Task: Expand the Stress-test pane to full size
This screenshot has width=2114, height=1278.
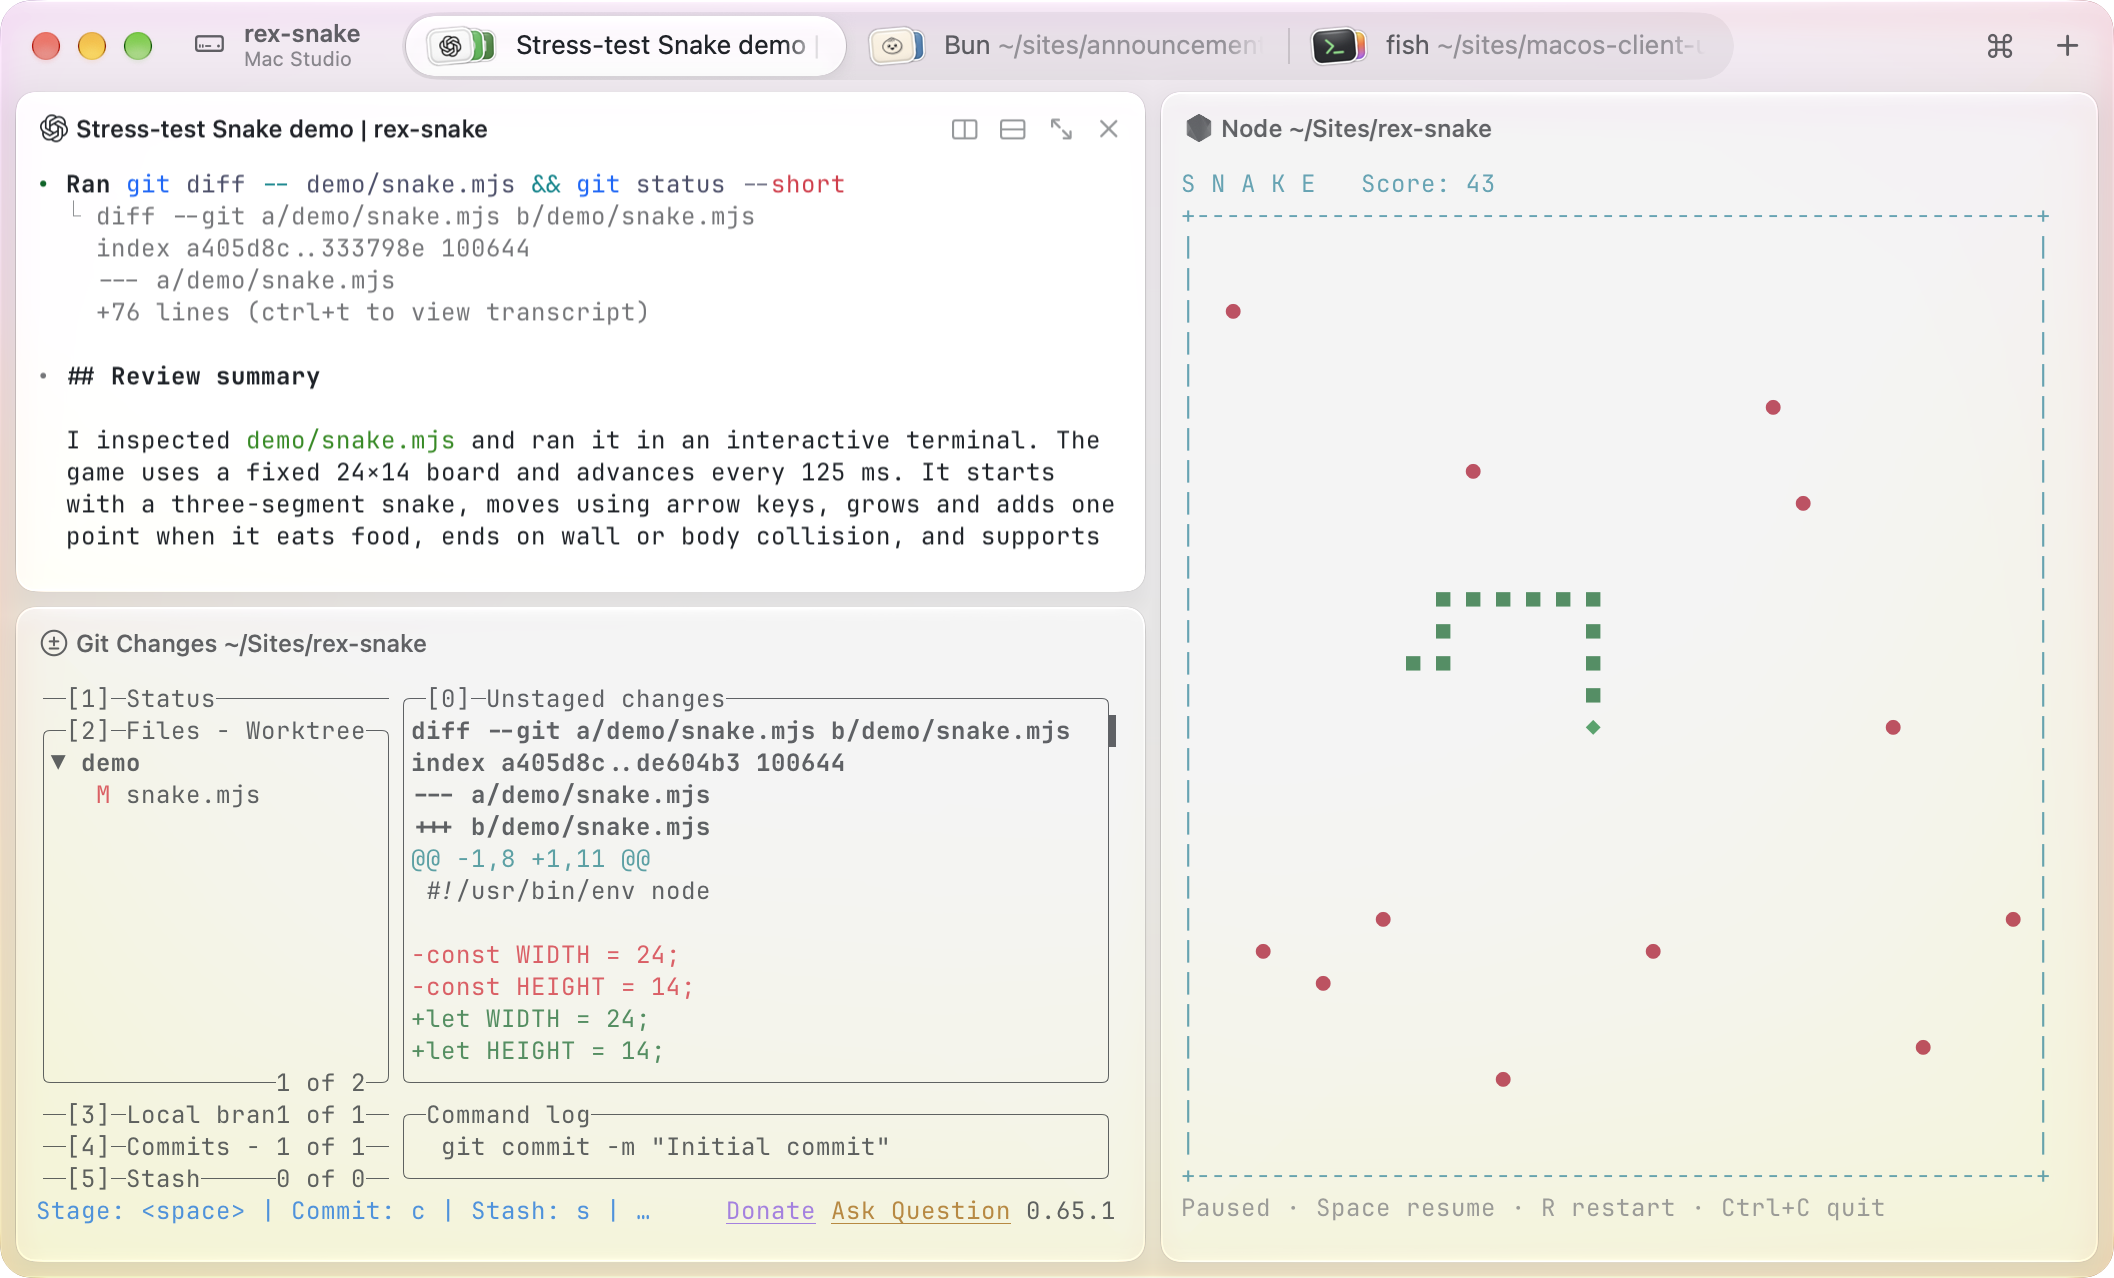Action: click(x=1061, y=129)
